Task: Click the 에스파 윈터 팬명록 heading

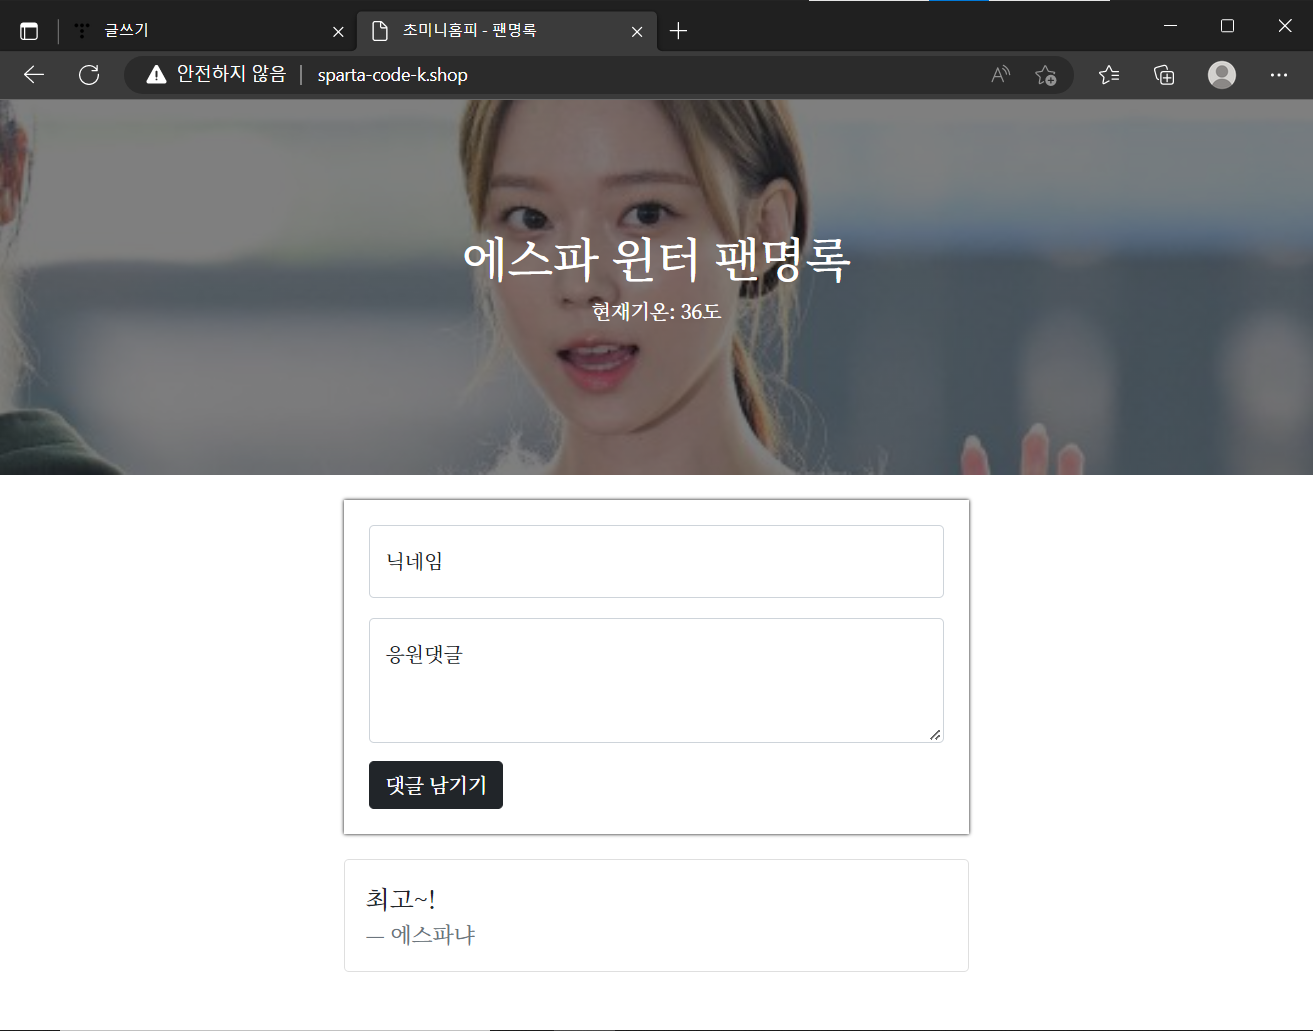Action: (657, 259)
